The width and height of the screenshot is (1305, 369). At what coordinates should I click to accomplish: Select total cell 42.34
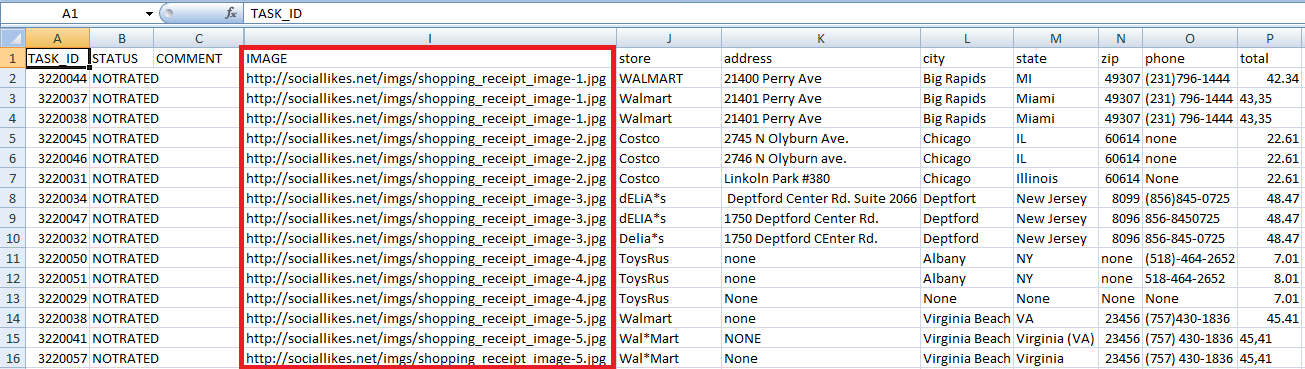(x=1271, y=78)
